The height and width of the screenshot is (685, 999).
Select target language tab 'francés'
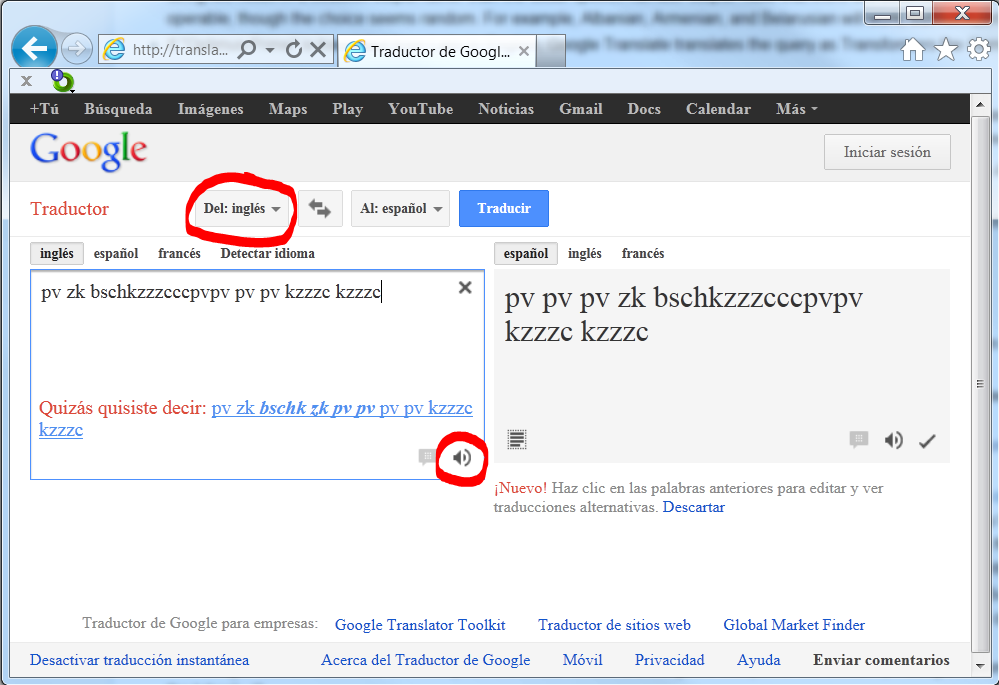(643, 254)
